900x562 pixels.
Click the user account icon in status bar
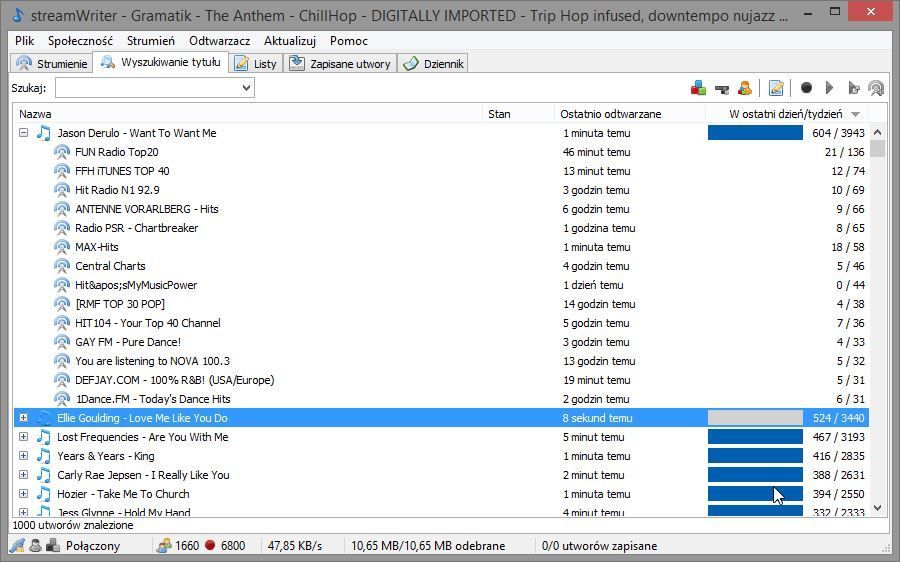coord(36,545)
